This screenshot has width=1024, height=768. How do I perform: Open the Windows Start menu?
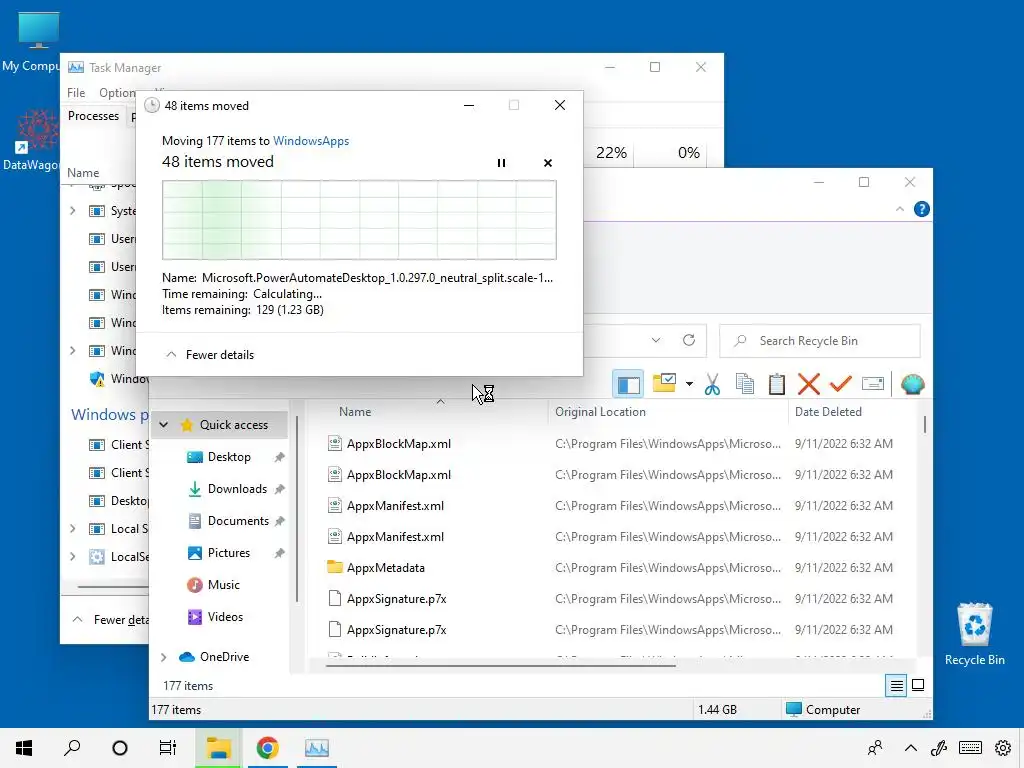[x=24, y=748]
